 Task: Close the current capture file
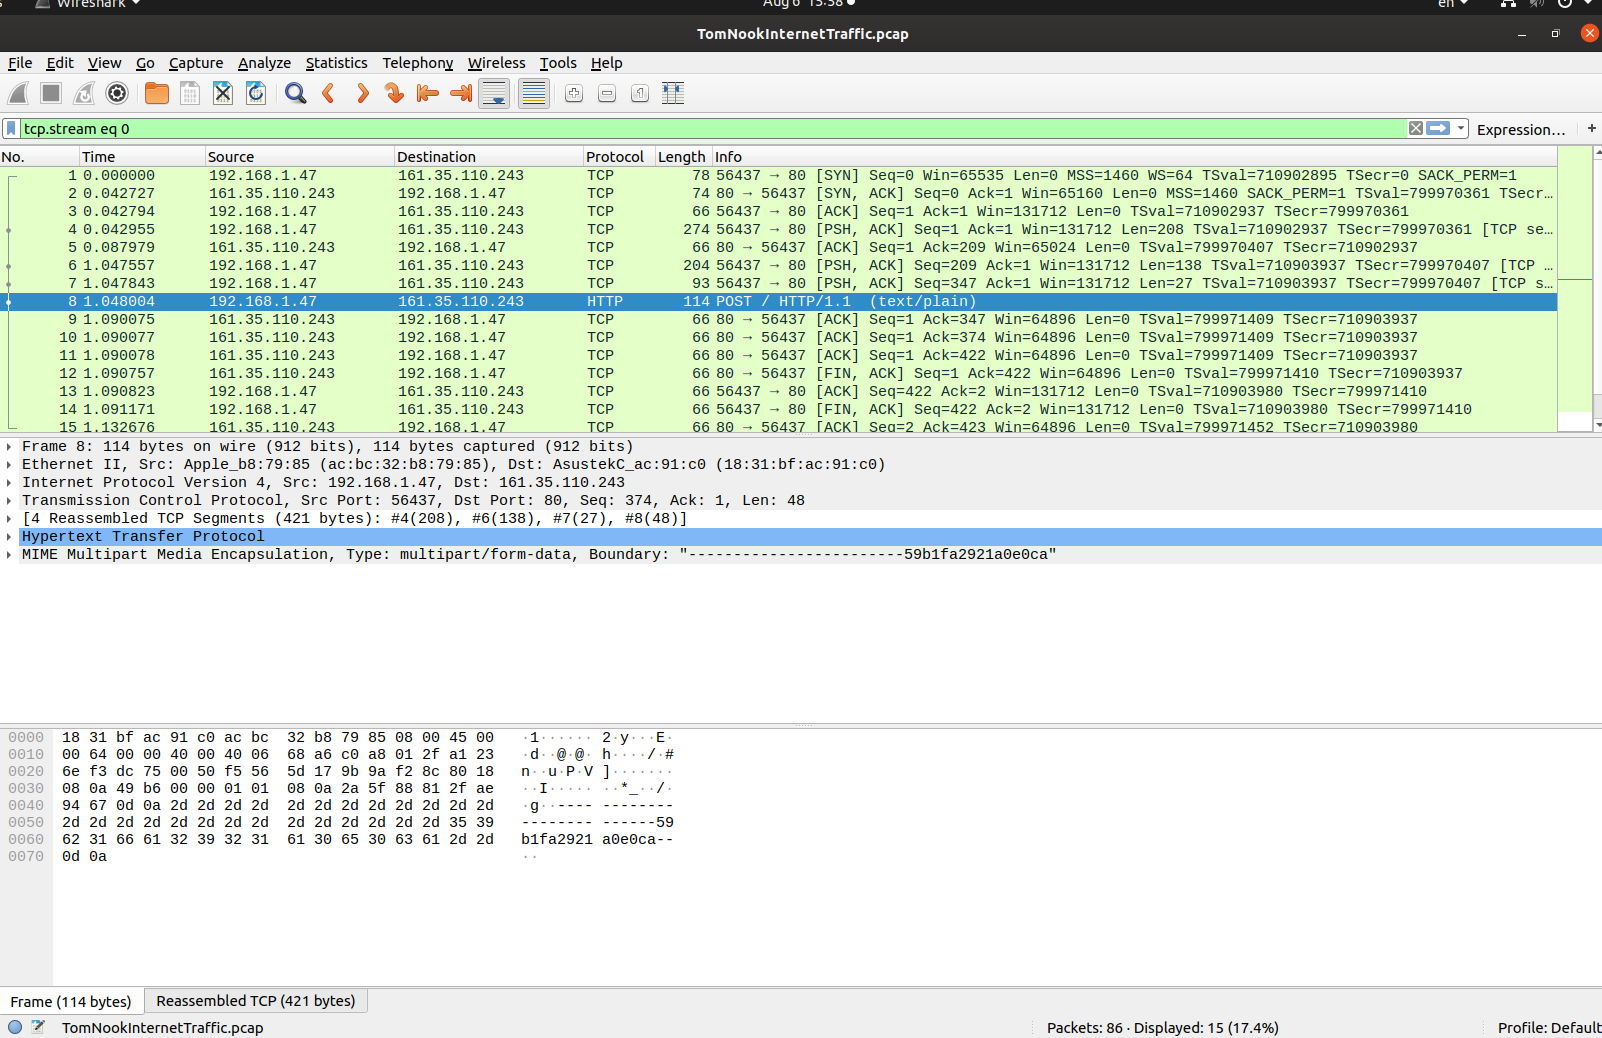(222, 93)
